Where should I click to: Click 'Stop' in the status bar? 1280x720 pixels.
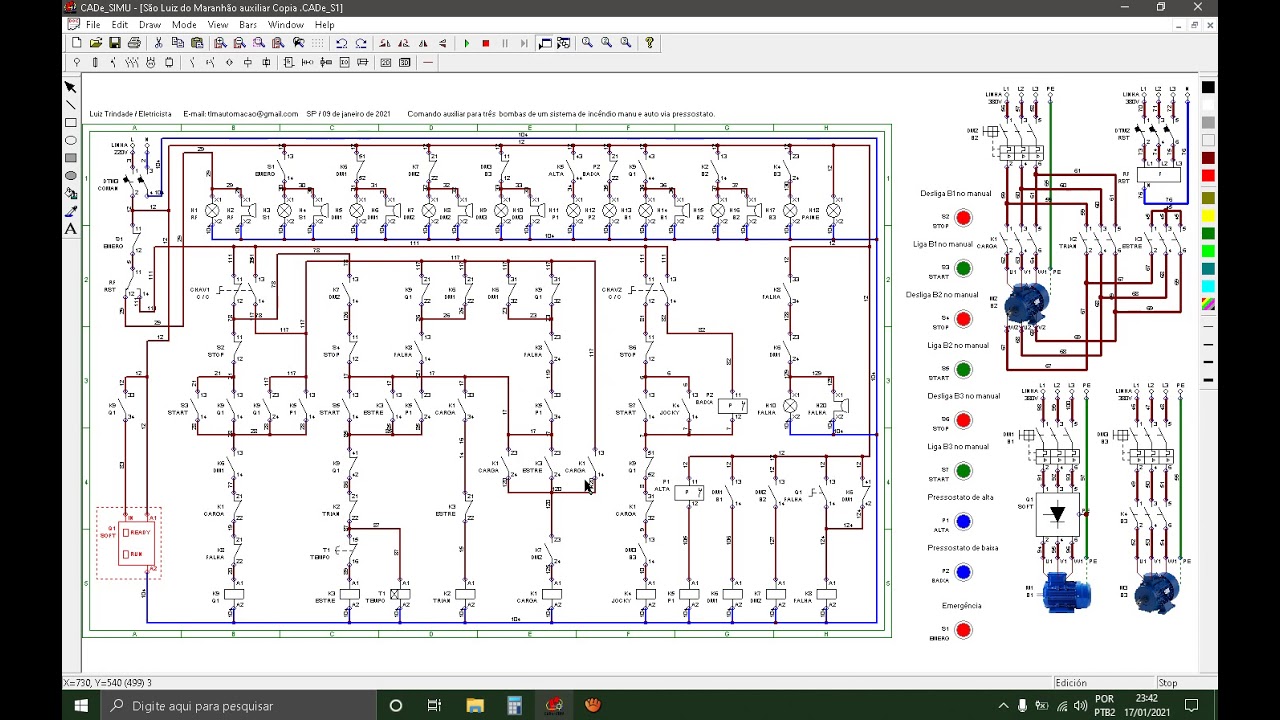[1167, 683]
